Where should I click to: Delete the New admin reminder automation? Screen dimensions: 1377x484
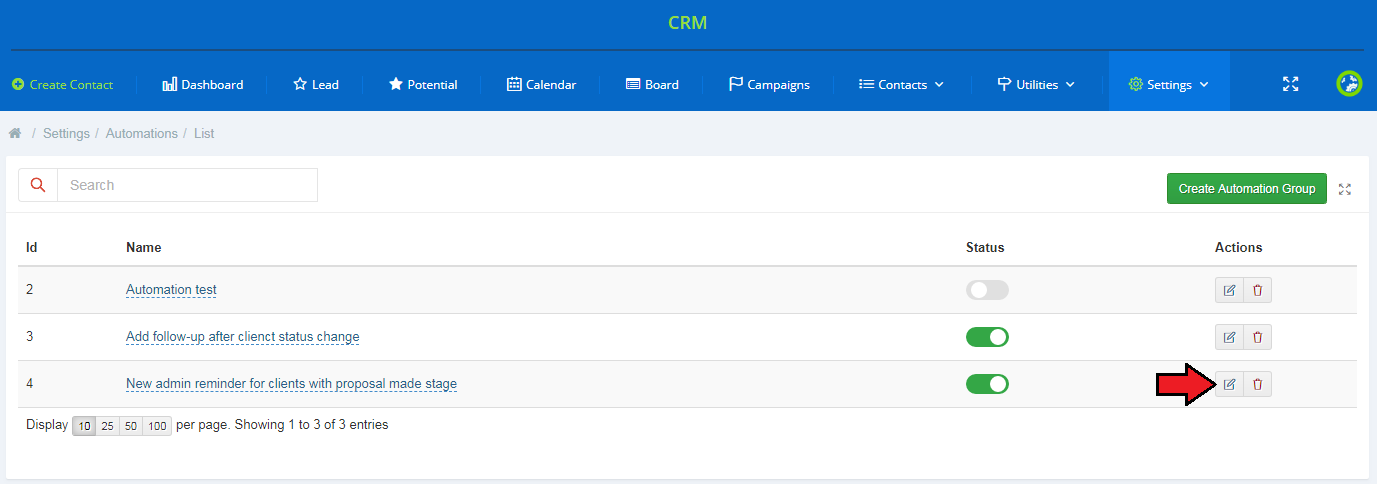coord(1257,384)
